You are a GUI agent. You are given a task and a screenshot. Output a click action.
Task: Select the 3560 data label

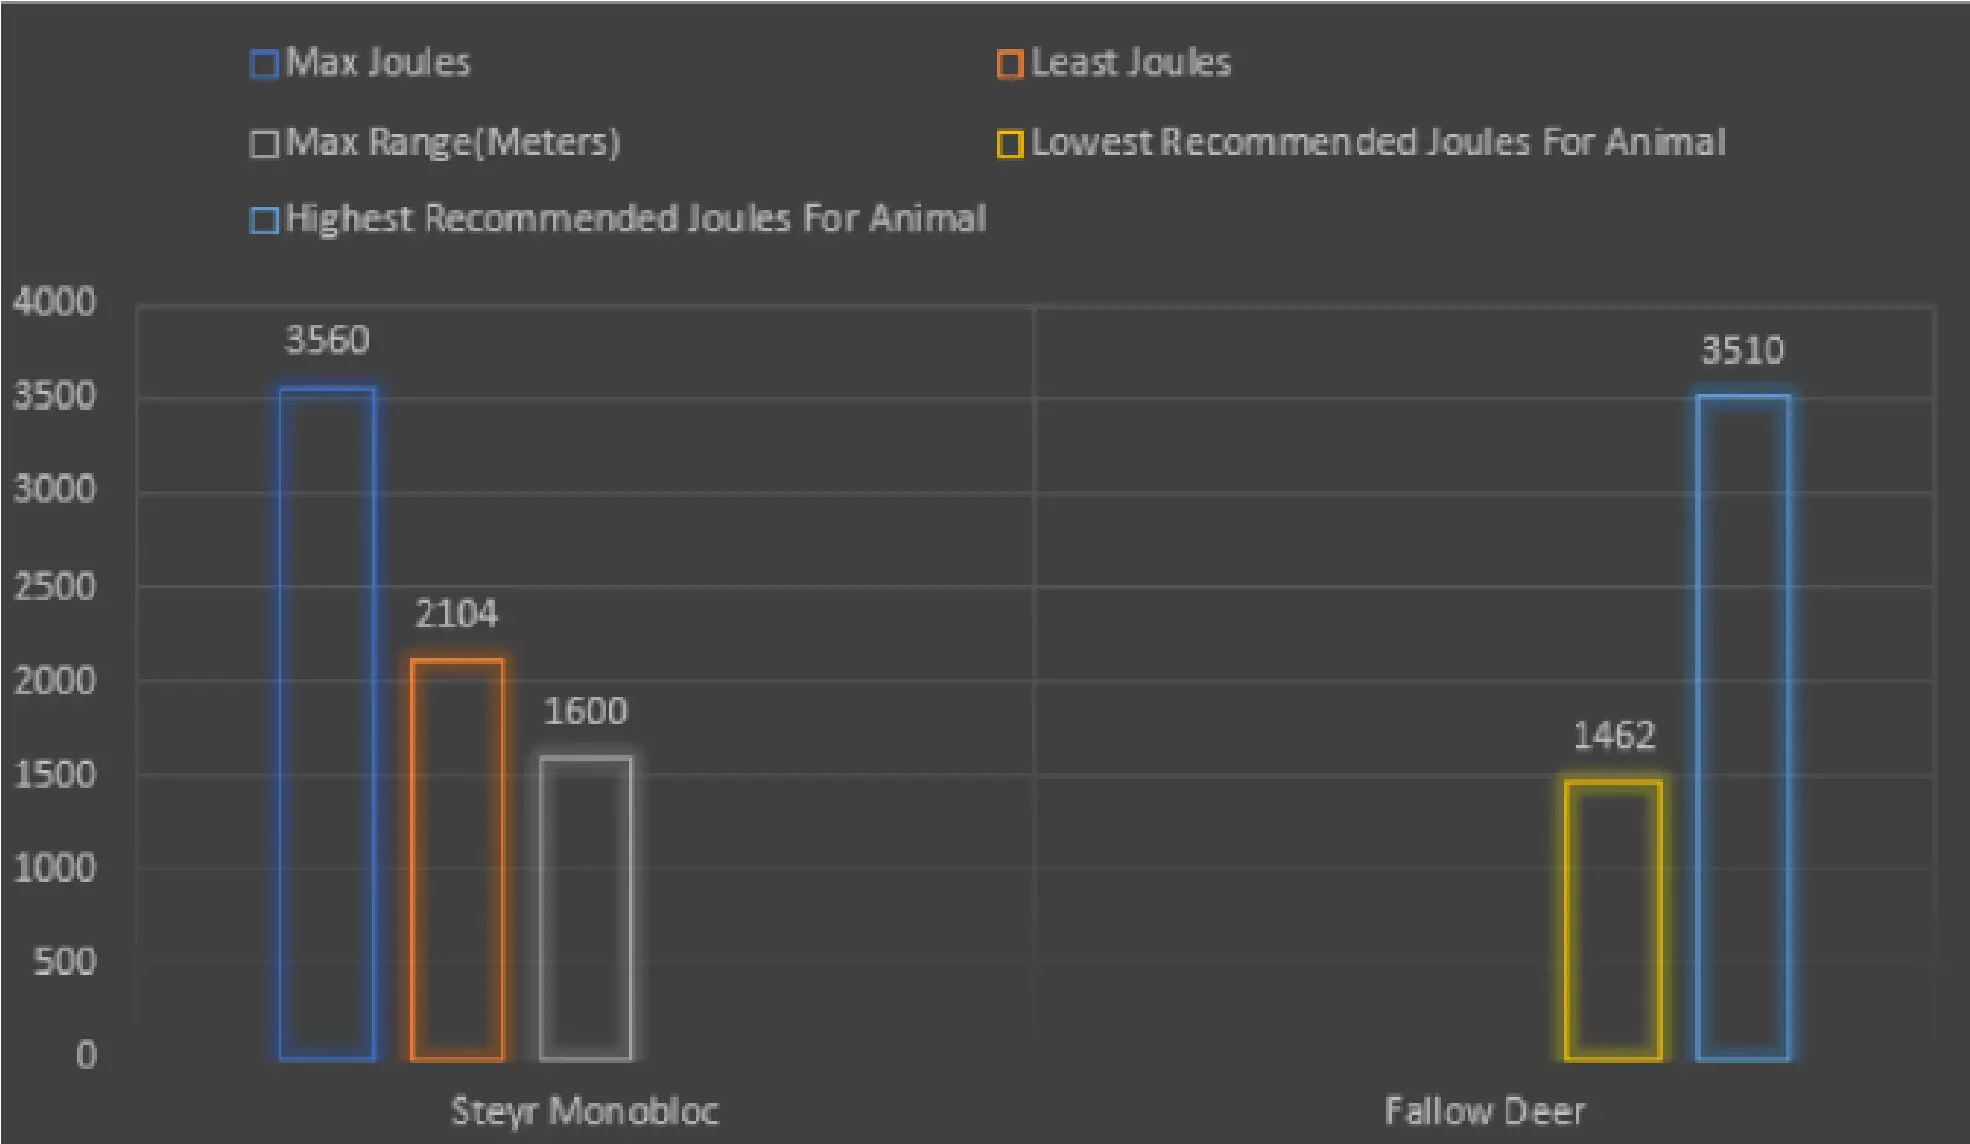[x=327, y=341]
